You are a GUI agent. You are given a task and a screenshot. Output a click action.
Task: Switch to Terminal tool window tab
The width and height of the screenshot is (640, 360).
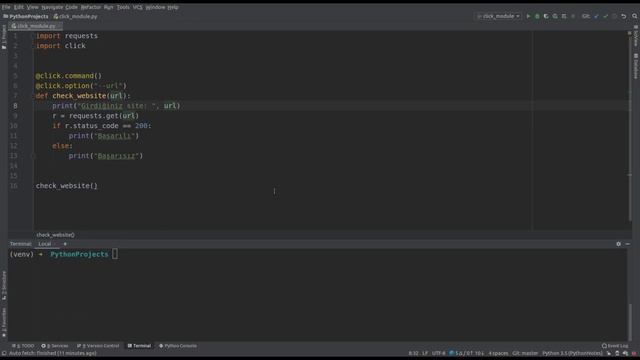(139, 346)
